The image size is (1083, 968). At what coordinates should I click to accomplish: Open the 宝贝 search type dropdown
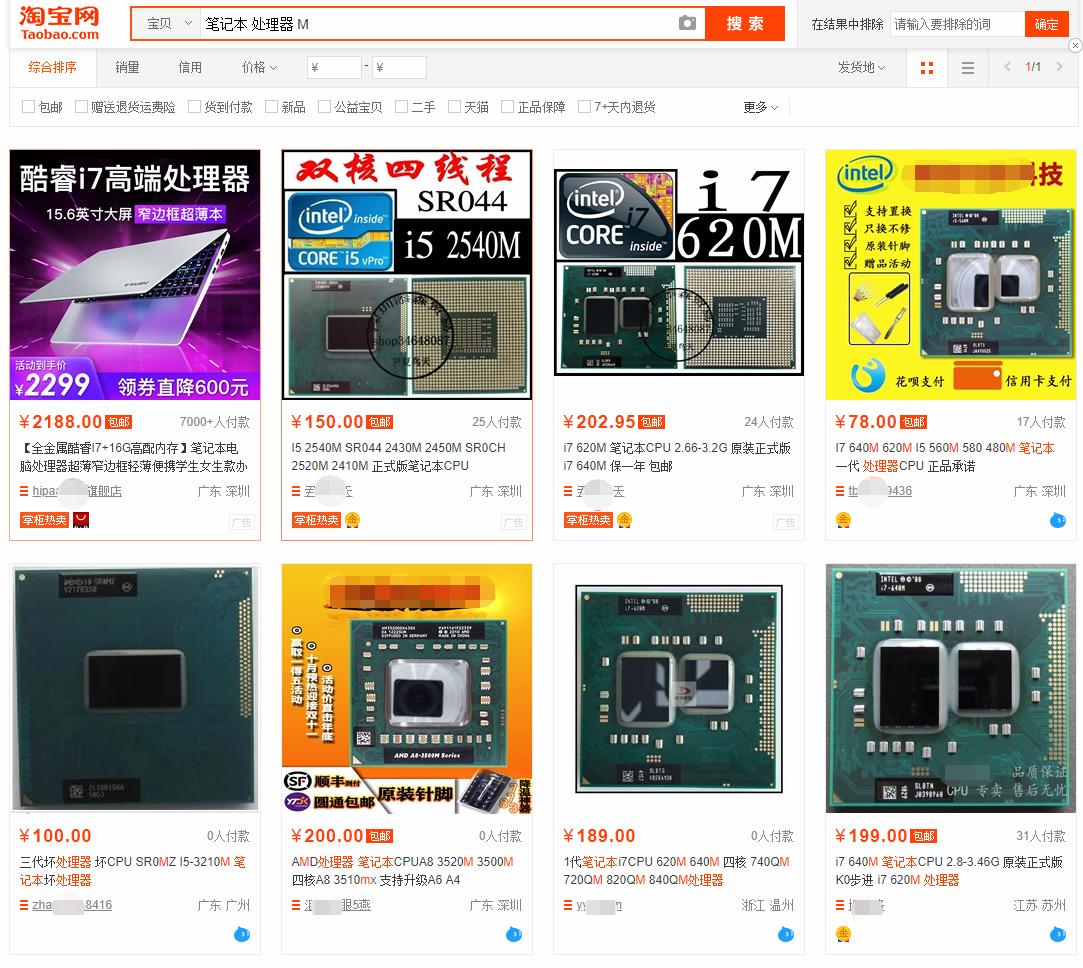[168, 23]
